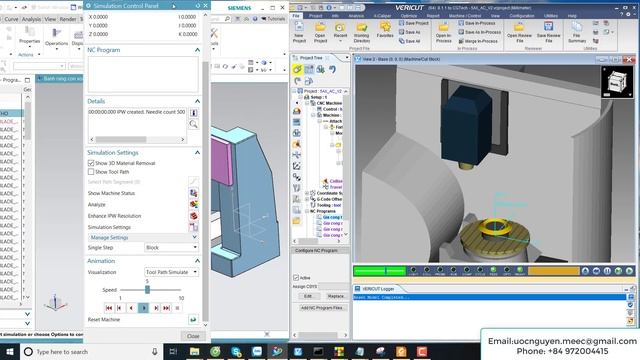Collapse the CNC Machine tree node
This screenshot has height=360, width=640.
[x=307, y=103]
